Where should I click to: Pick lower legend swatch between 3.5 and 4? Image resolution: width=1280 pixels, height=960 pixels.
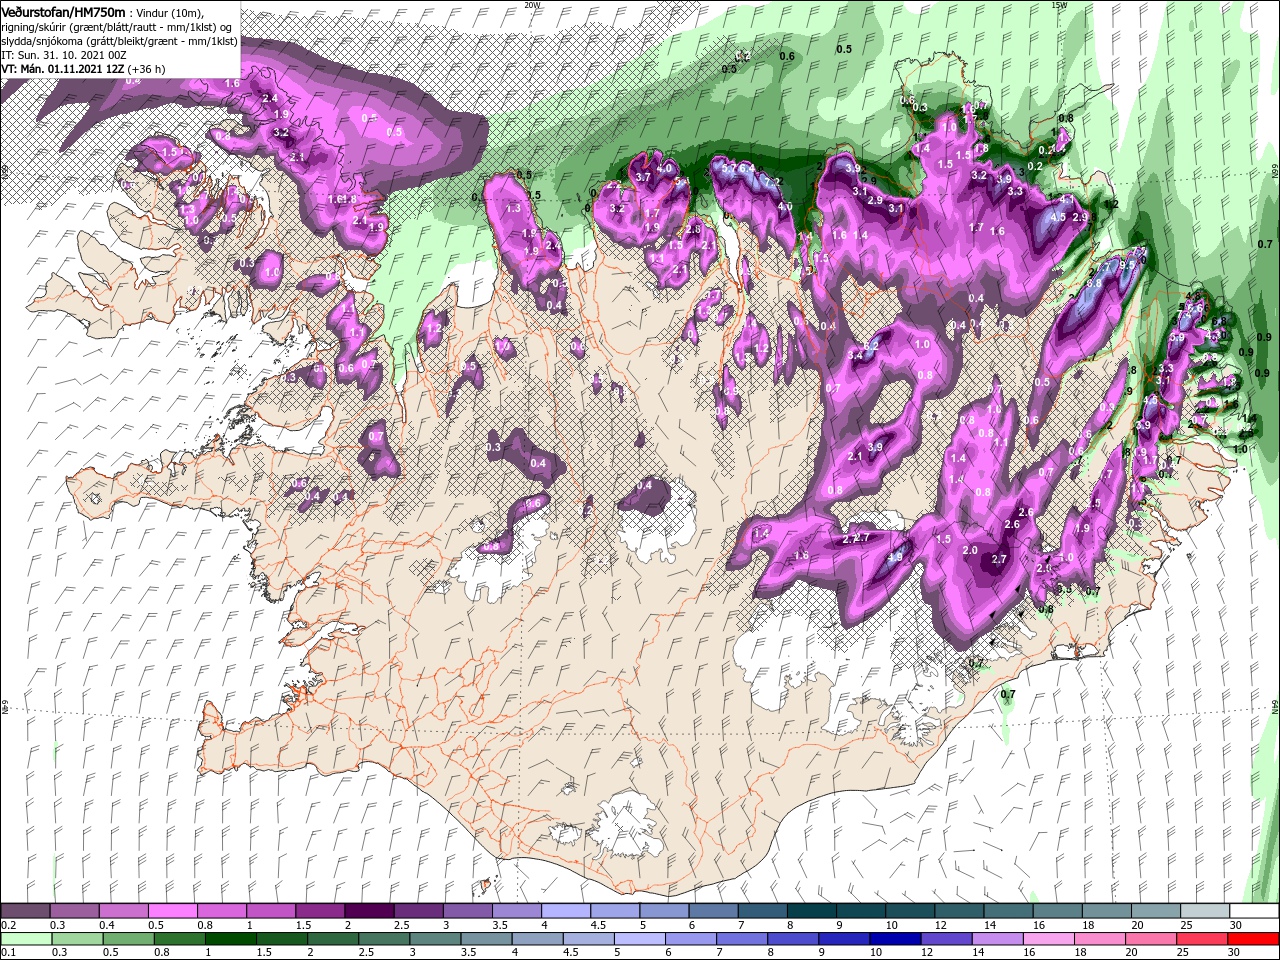tap(485, 938)
